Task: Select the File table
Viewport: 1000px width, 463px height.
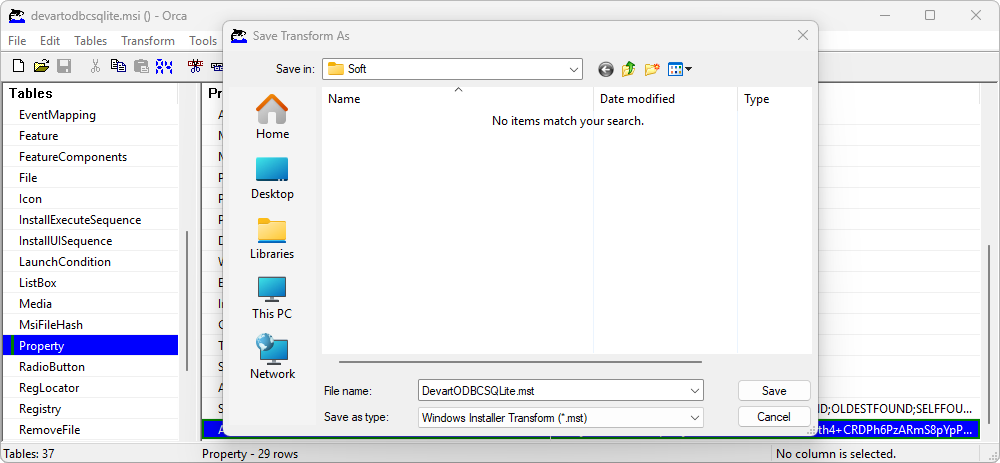Action: (91, 178)
